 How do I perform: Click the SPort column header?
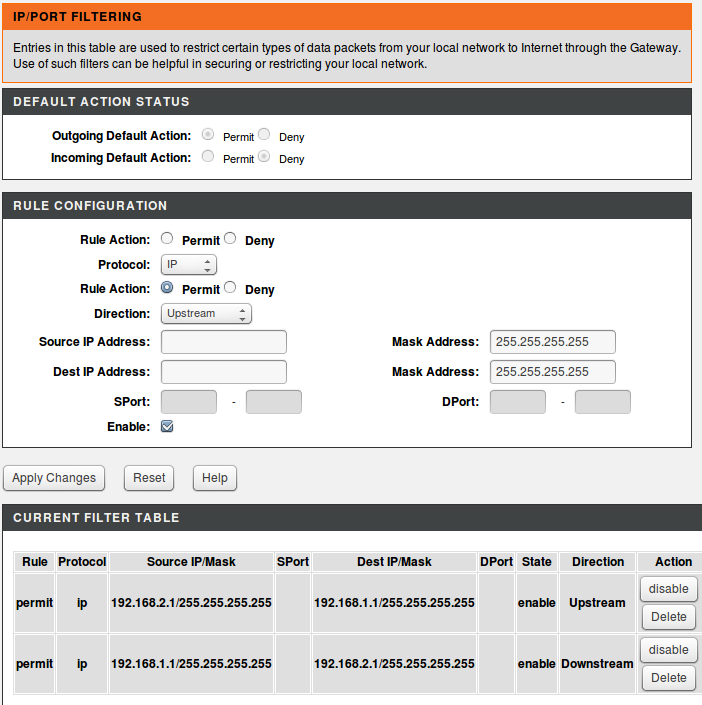pyautogui.click(x=293, y=562)
